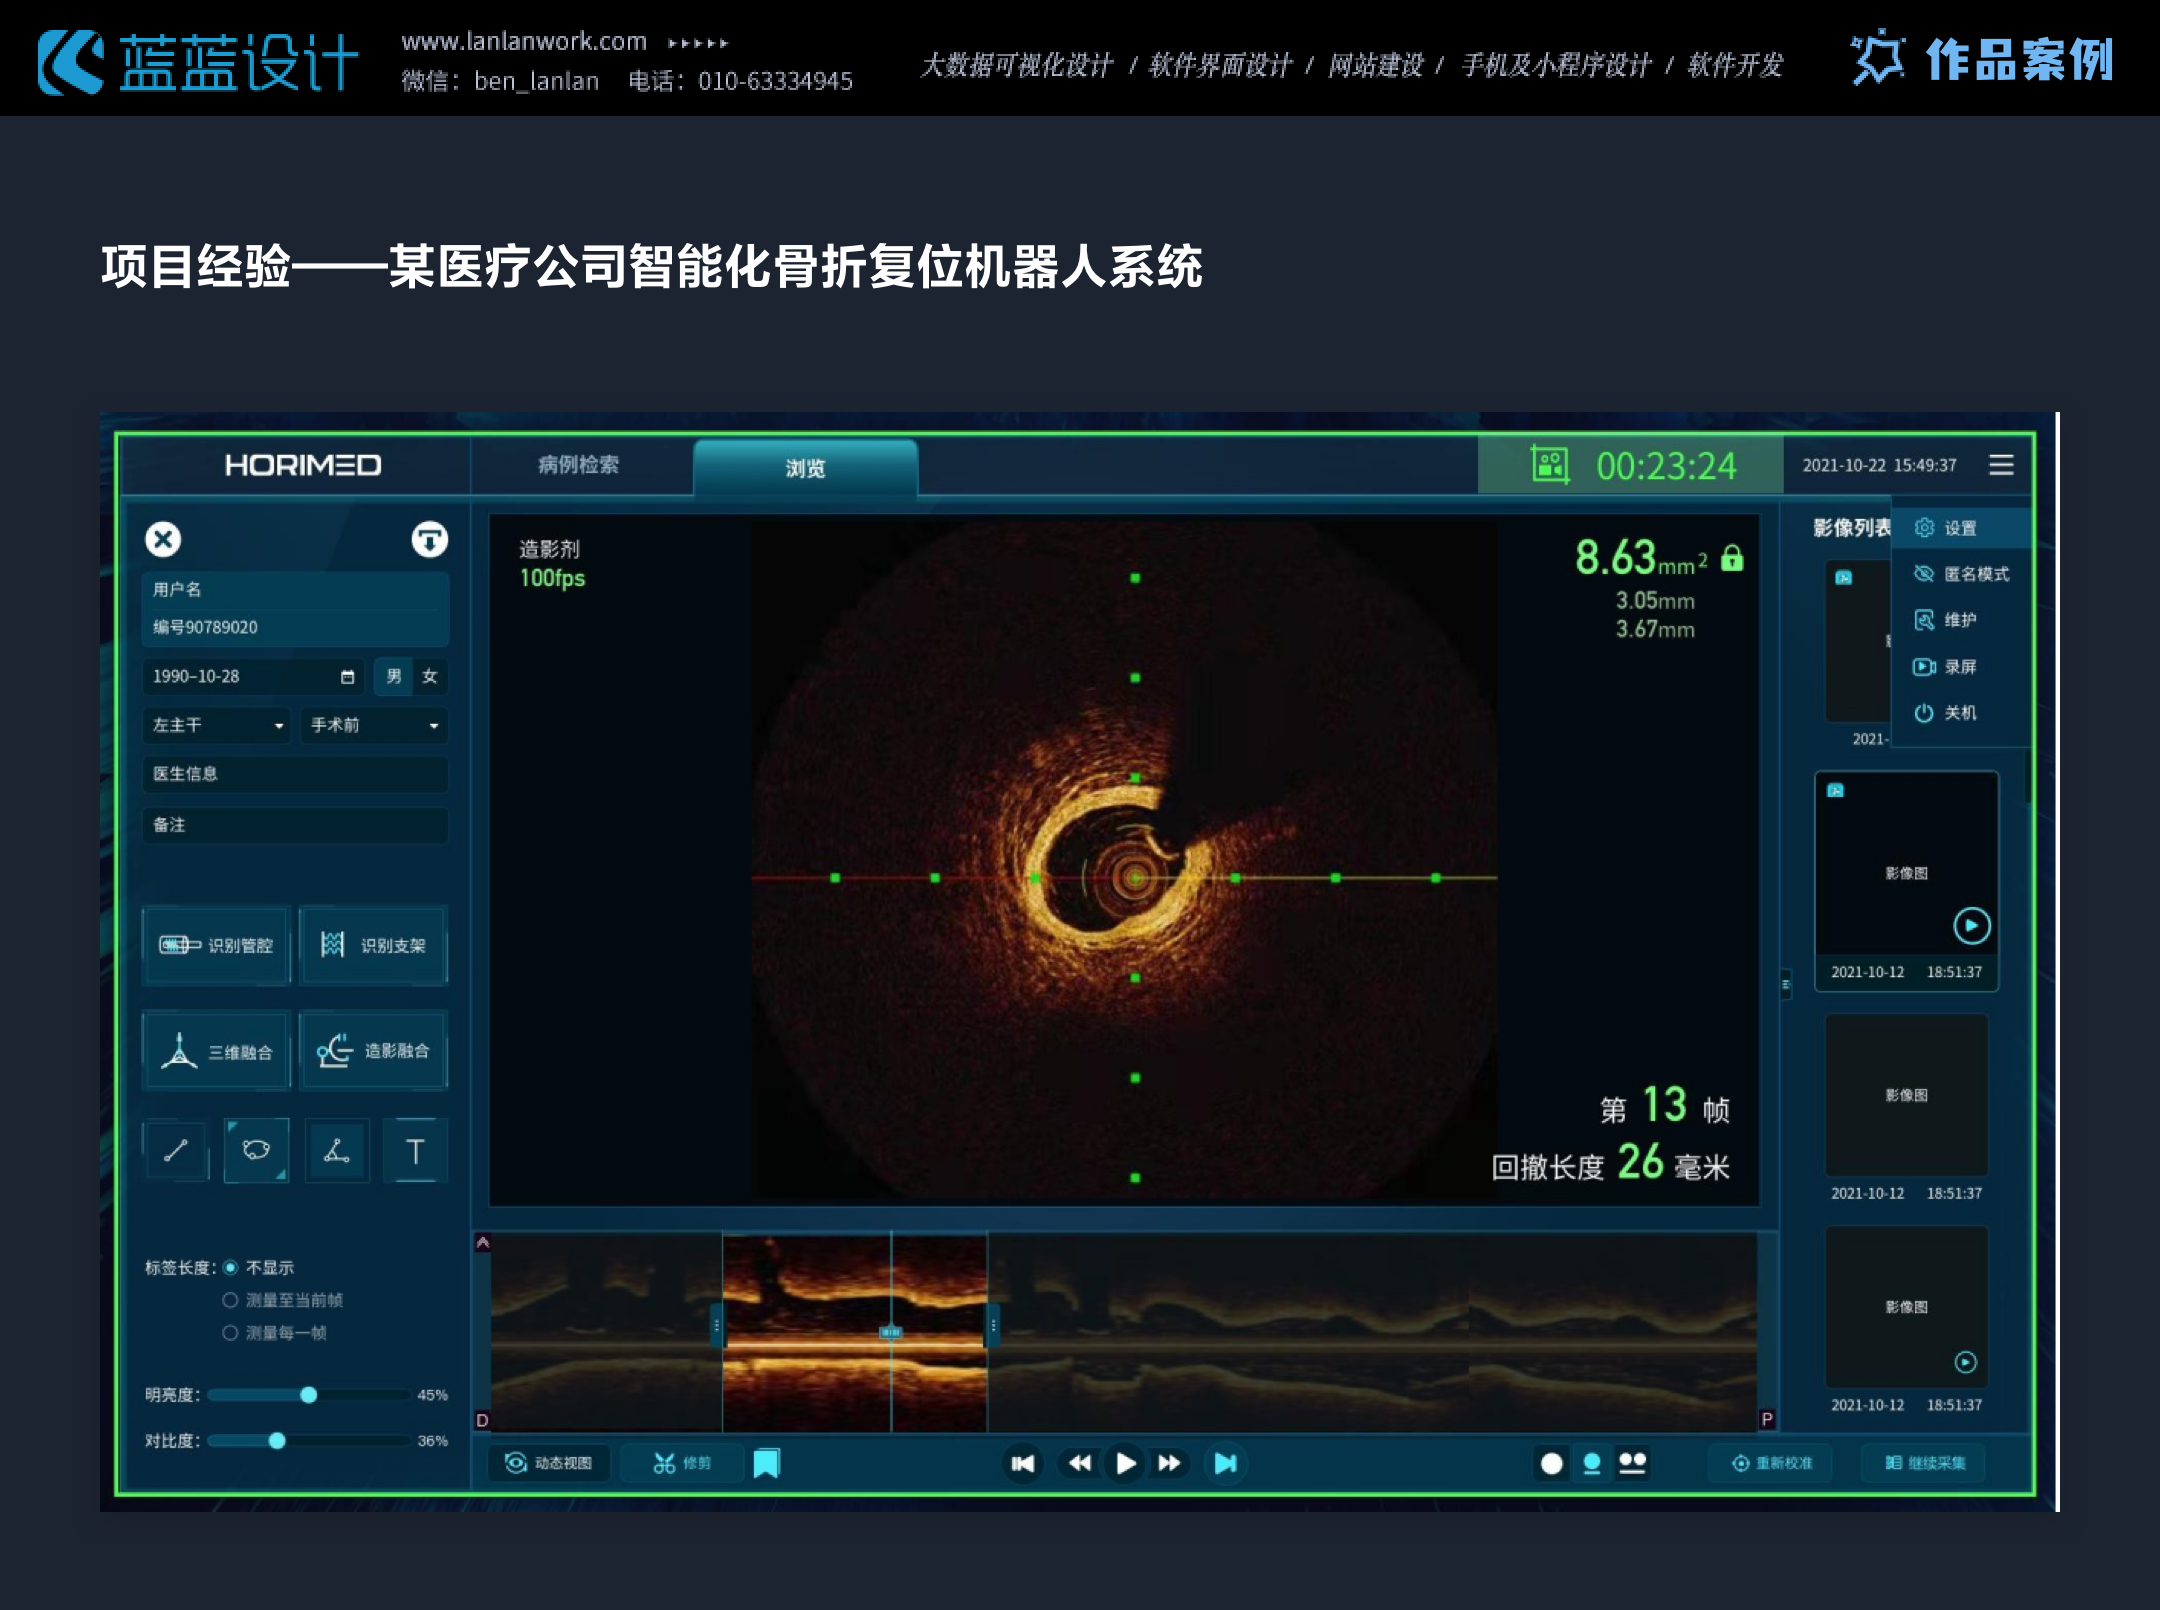Click the 重新校准 recalibrate button

point(1772,1463)
